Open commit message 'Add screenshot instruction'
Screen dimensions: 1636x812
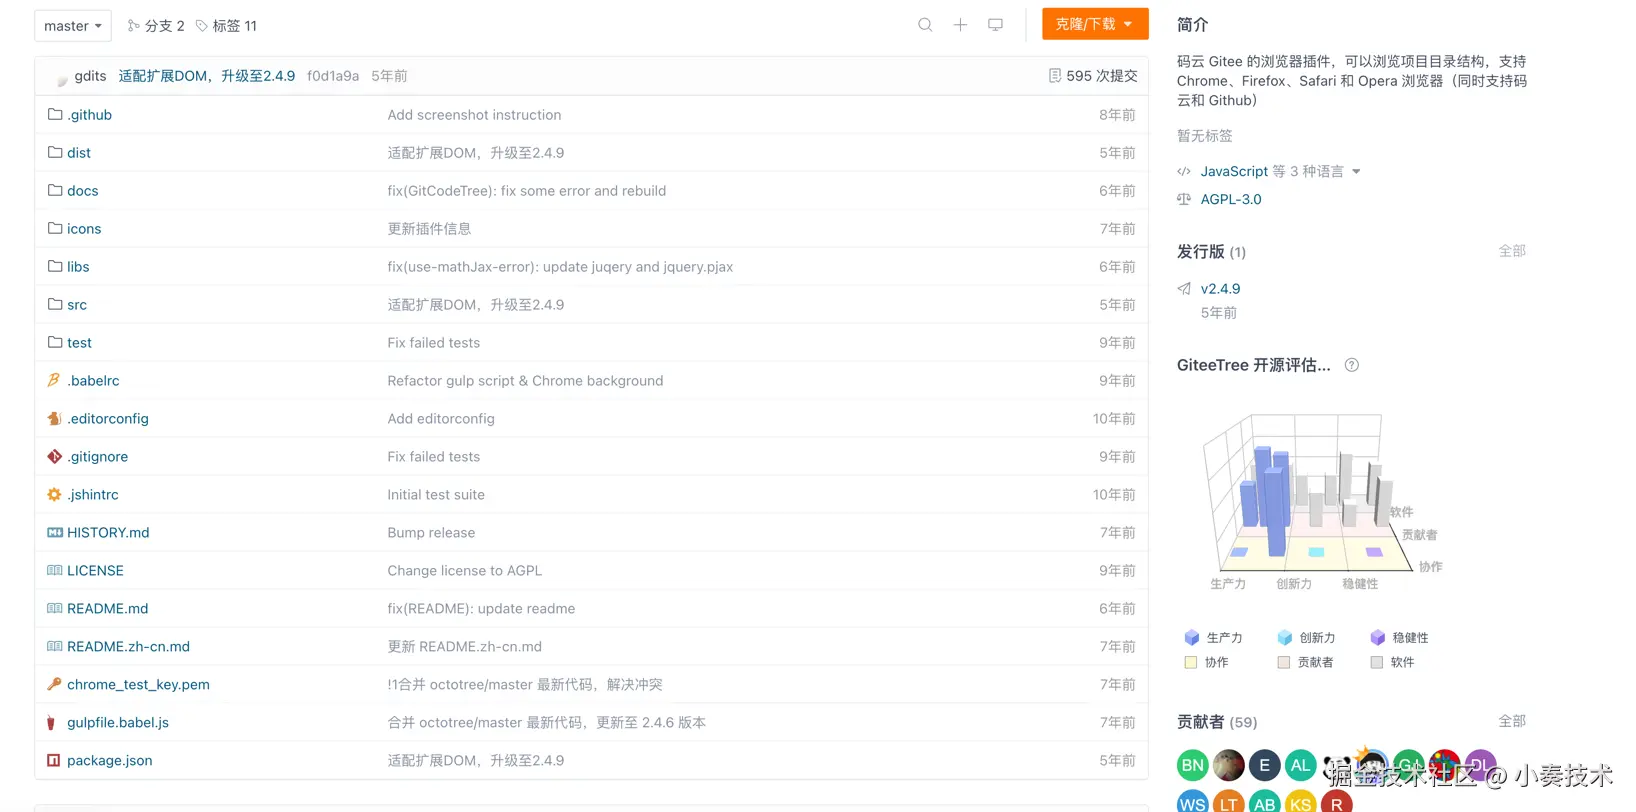(474, 115)
